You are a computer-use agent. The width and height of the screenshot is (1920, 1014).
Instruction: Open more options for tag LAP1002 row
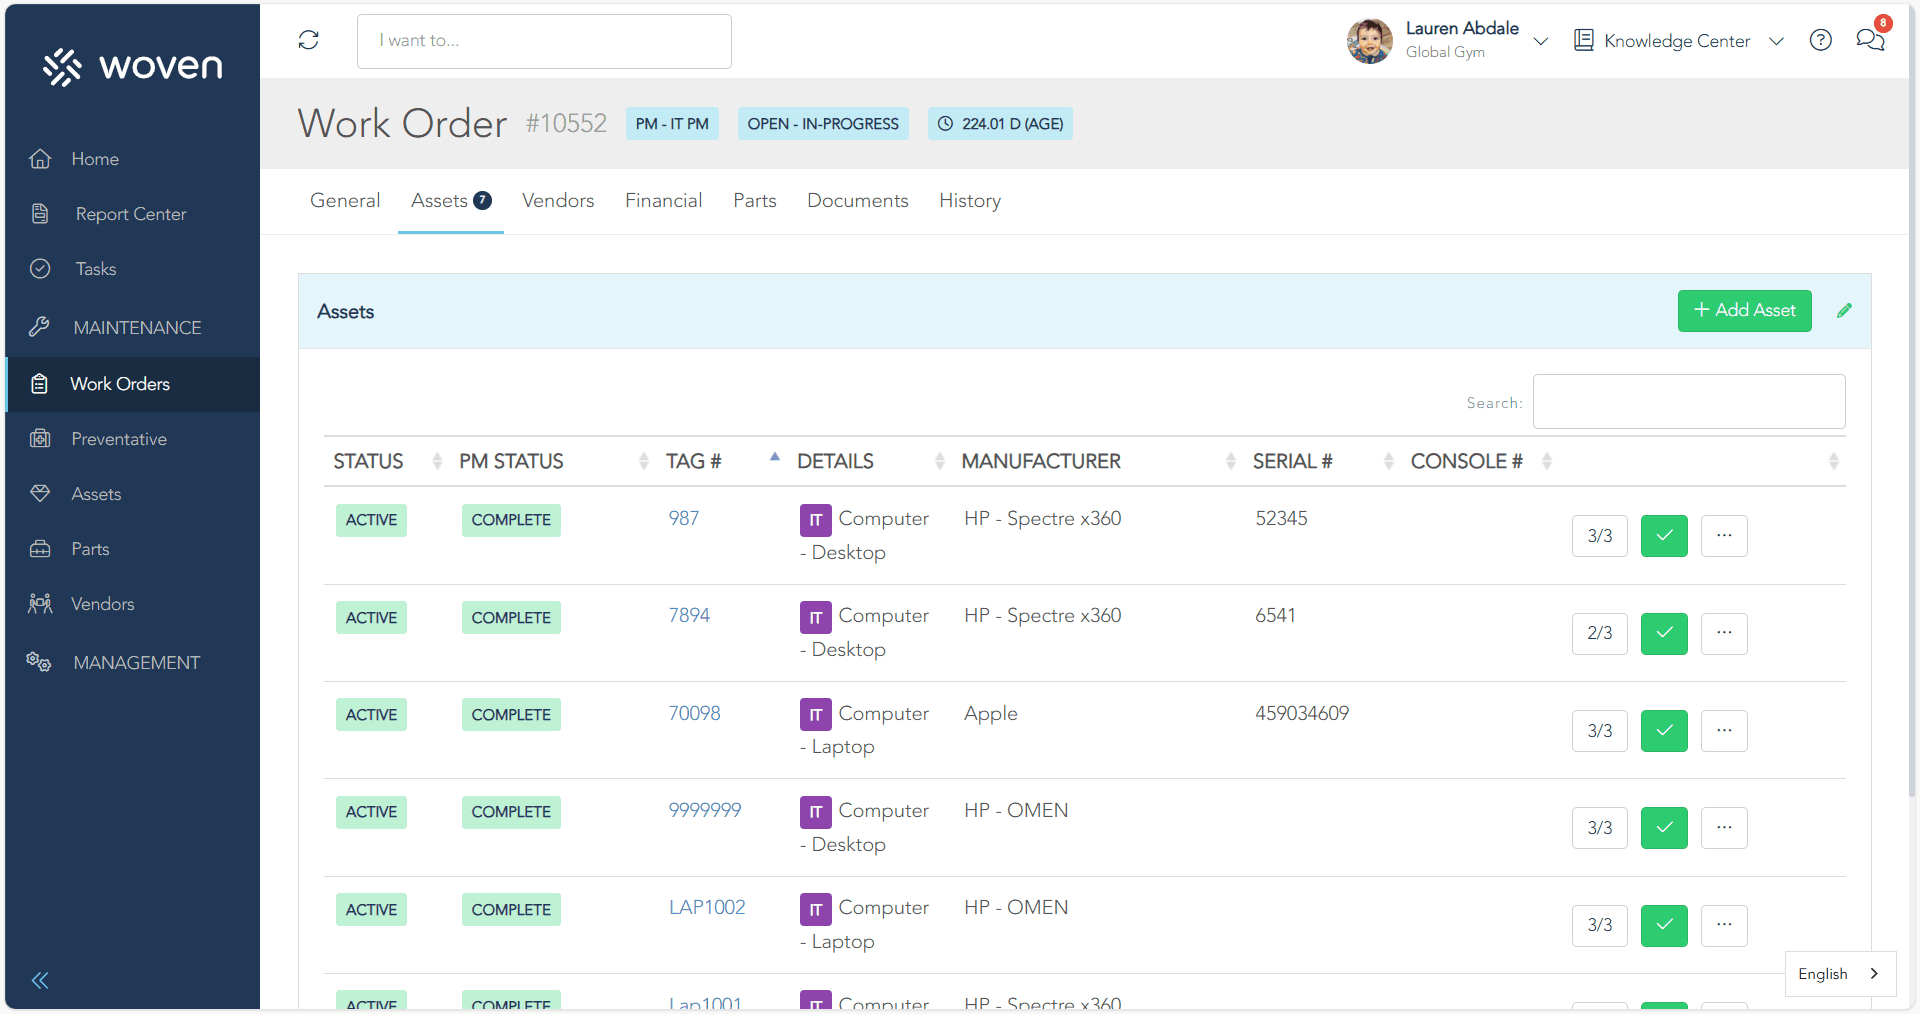pyautogui.click(x=1724, y=925)
